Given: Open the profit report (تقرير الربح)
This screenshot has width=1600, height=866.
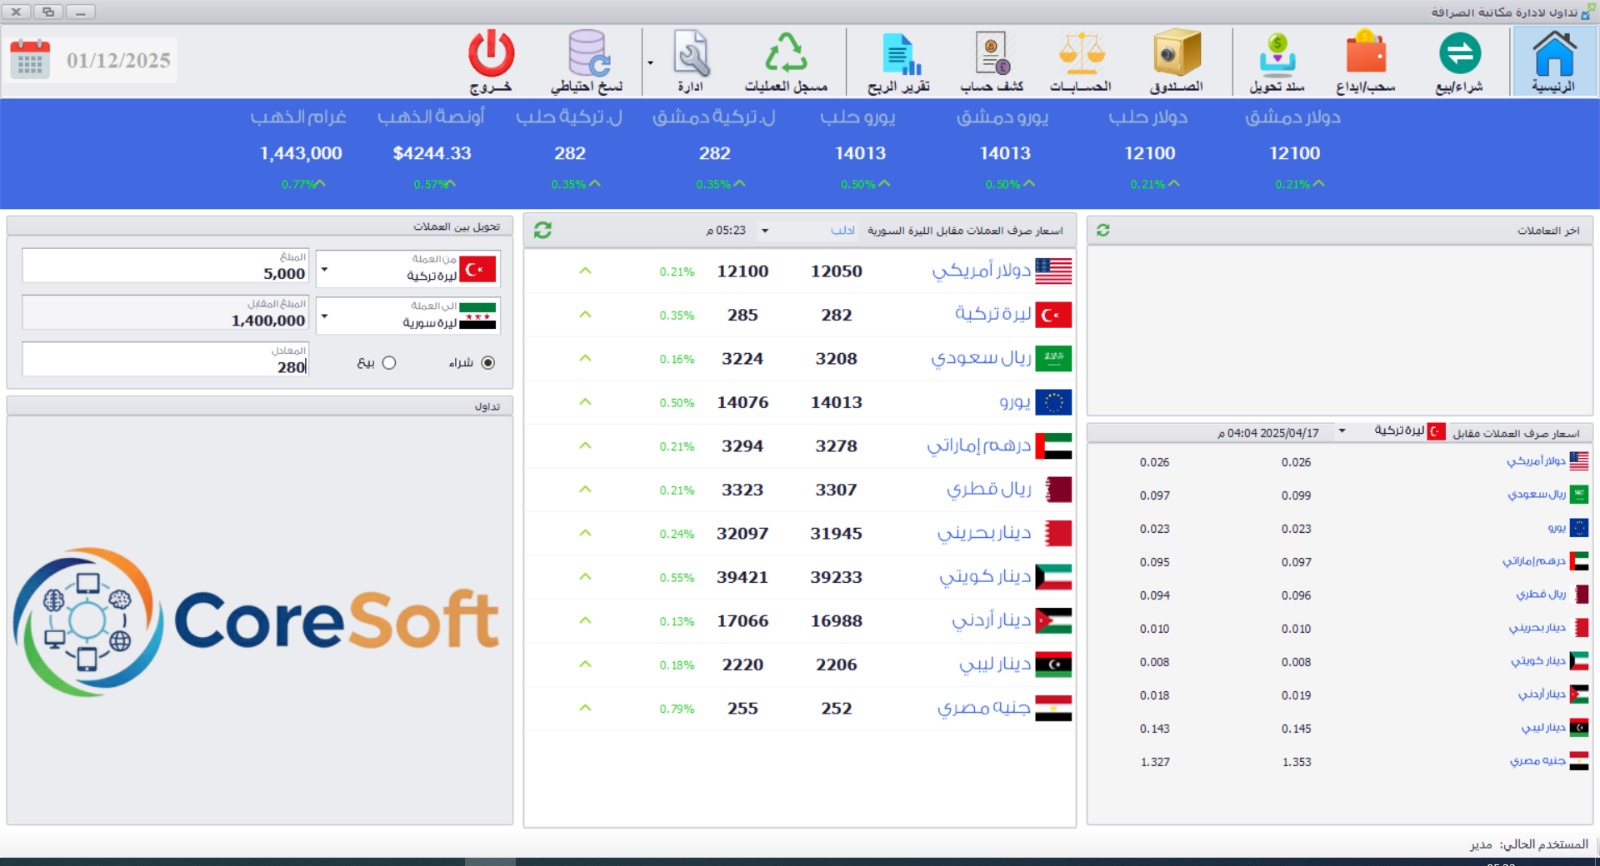Looking at the screenshot, I should click(x=898, y=62).
